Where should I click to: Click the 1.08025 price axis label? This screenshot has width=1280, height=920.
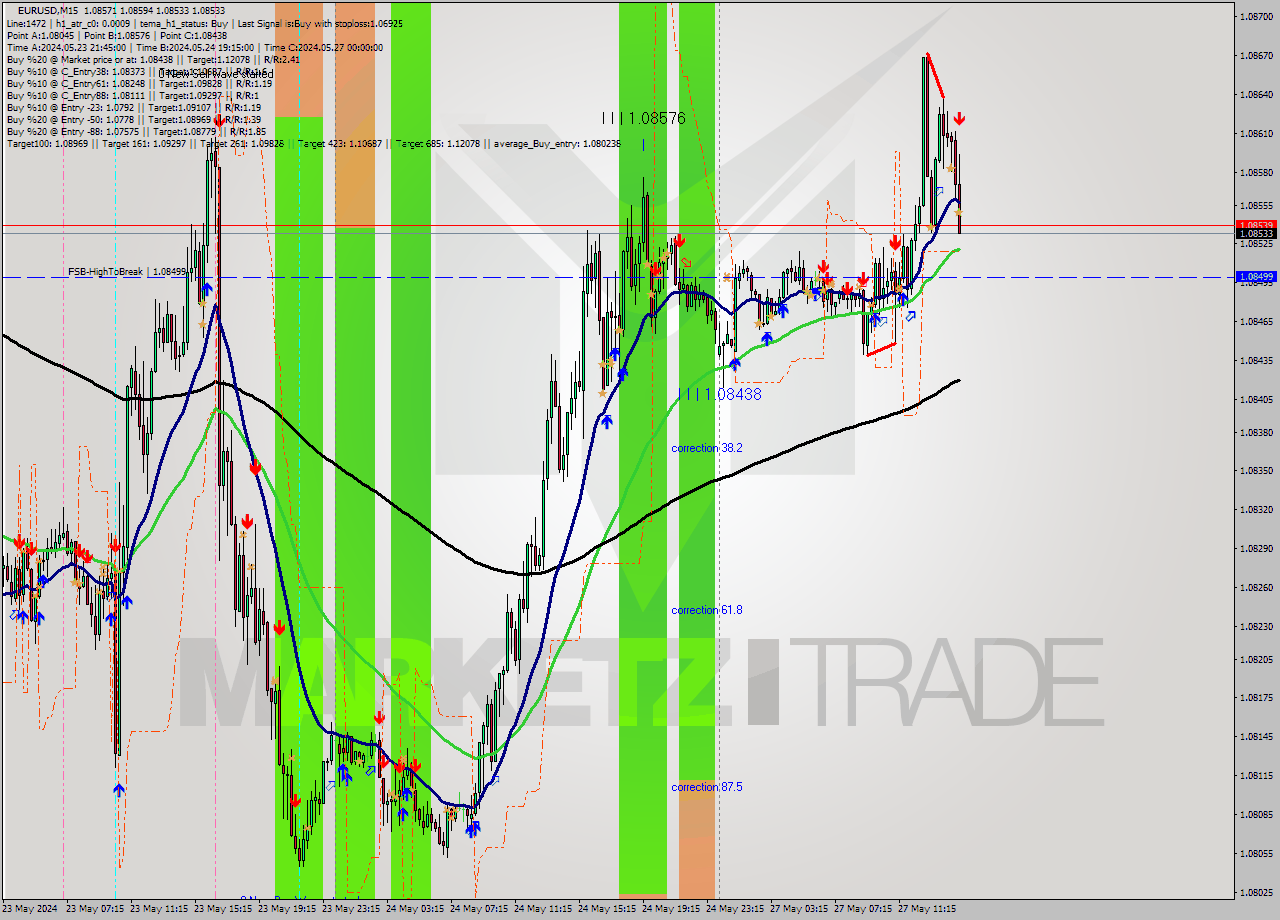click(1255, 892)
